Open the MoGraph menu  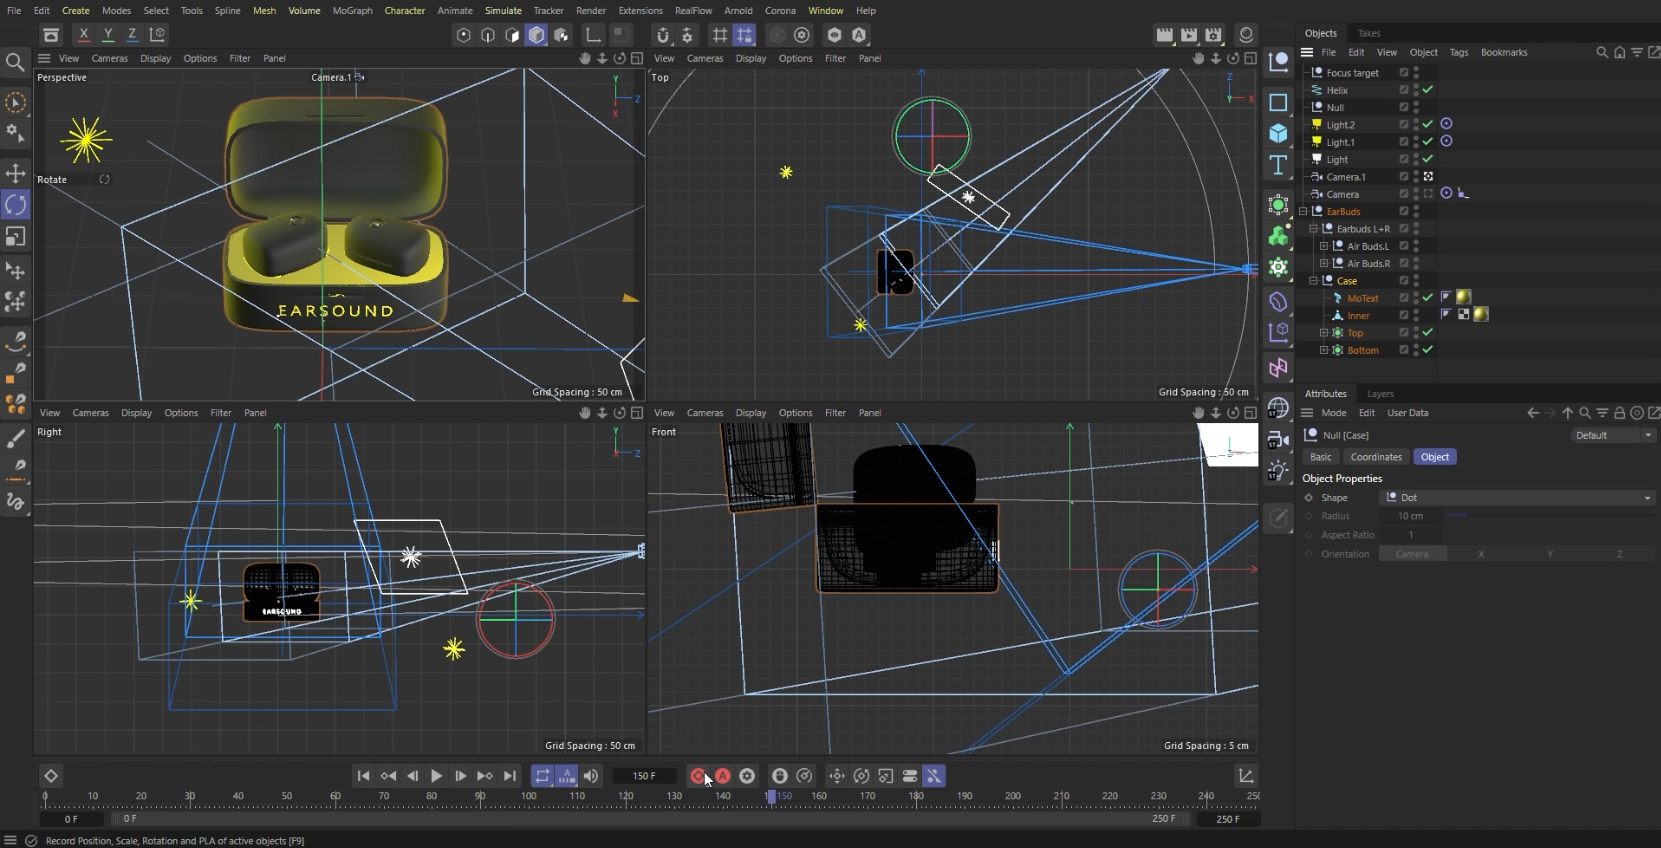coord(352,10)
